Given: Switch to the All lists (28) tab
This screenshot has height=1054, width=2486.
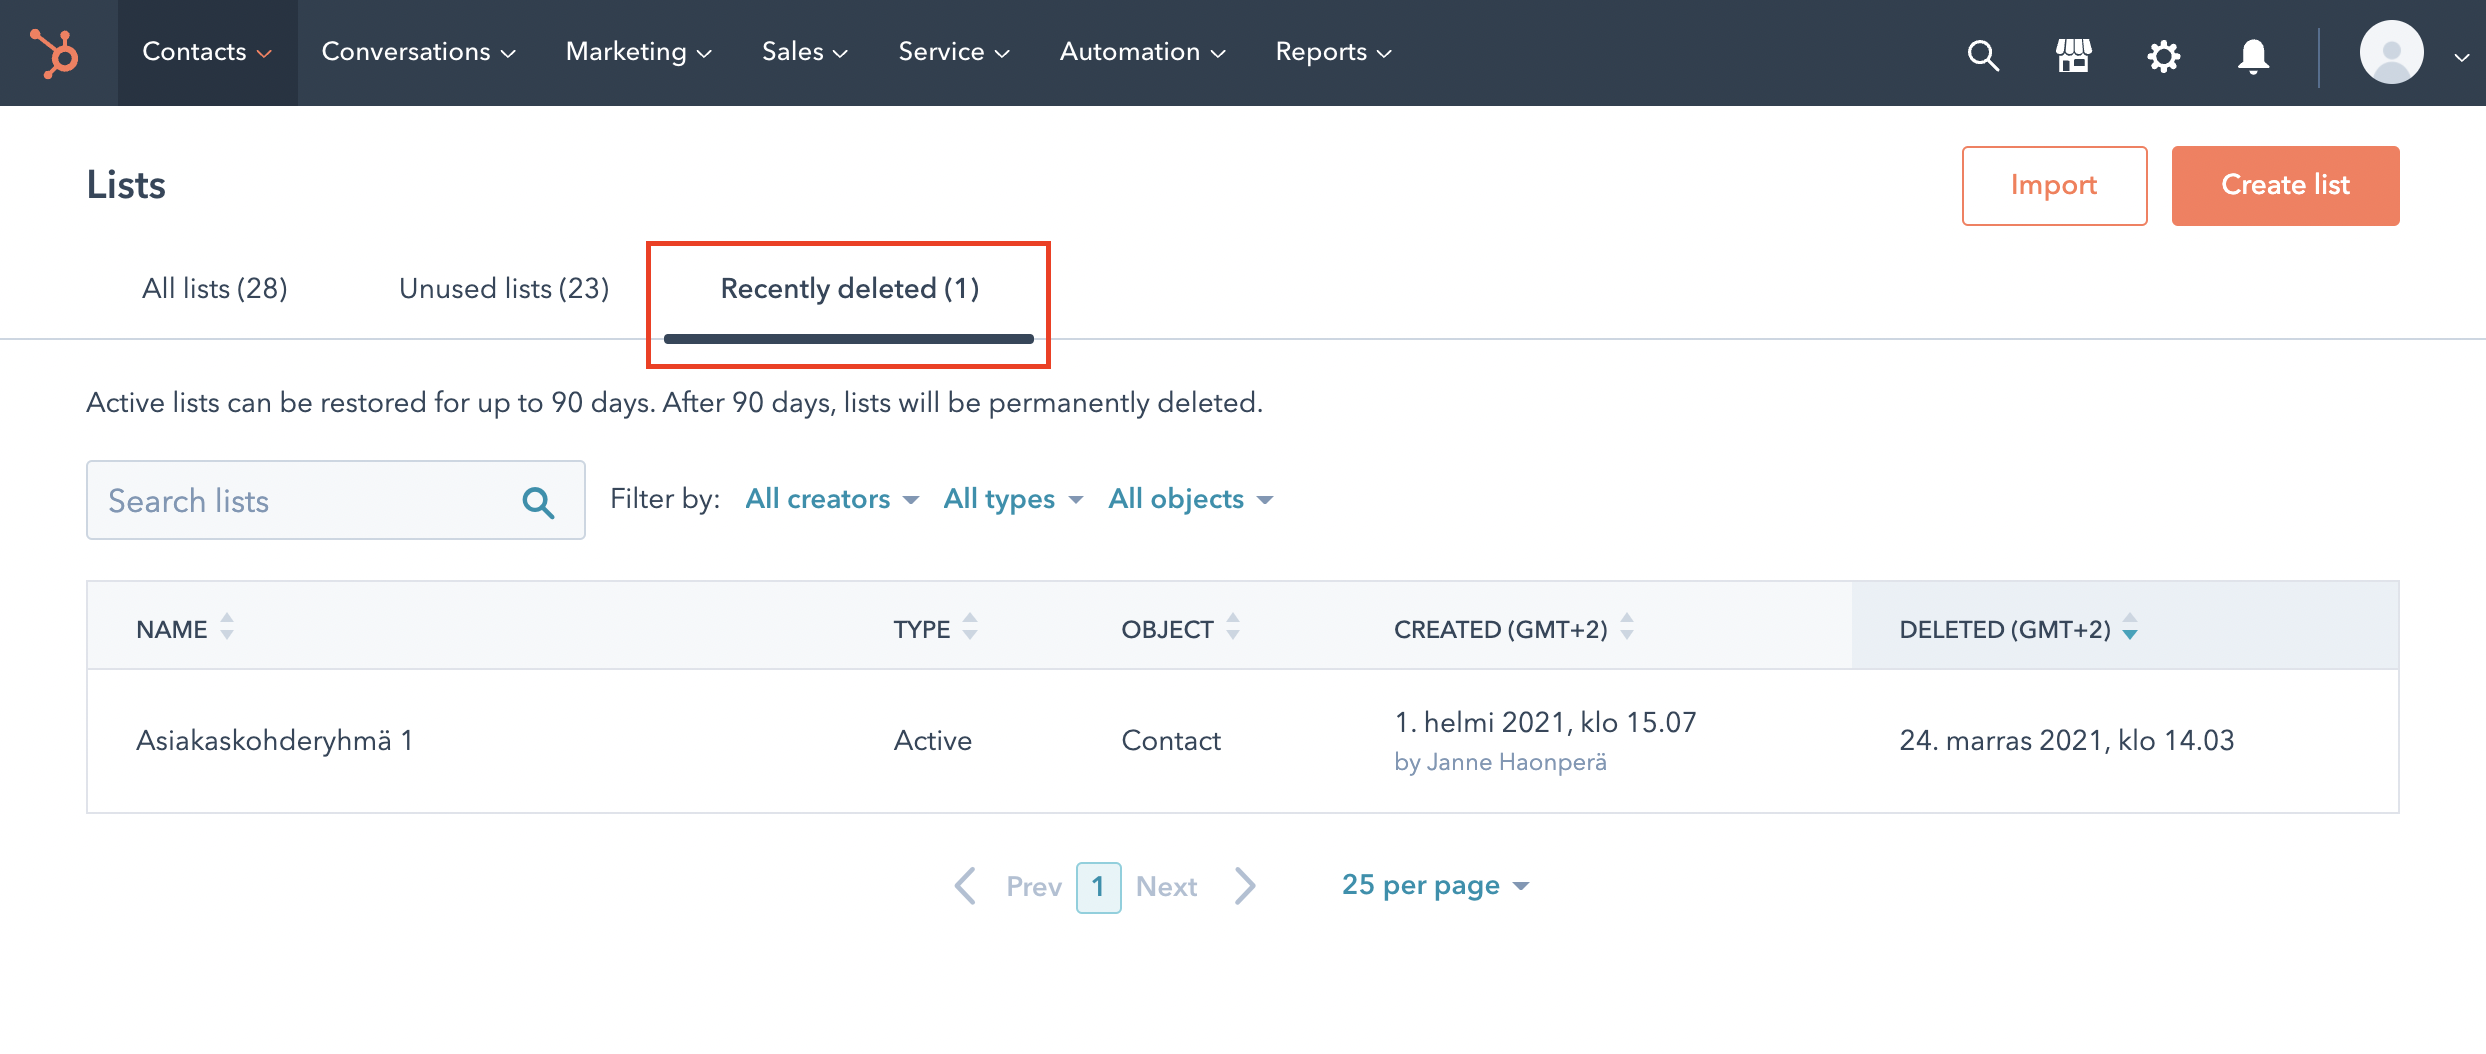Looking at the screenshot, I should click(x=215, y=288).
